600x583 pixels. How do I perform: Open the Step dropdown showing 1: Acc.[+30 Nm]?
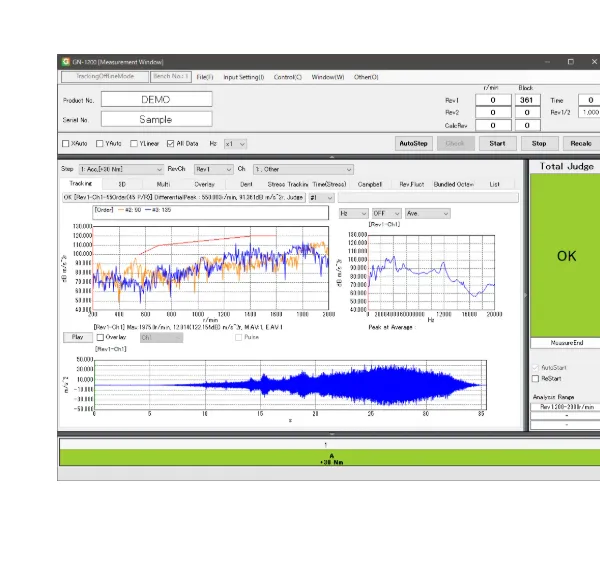pos(121,169)
